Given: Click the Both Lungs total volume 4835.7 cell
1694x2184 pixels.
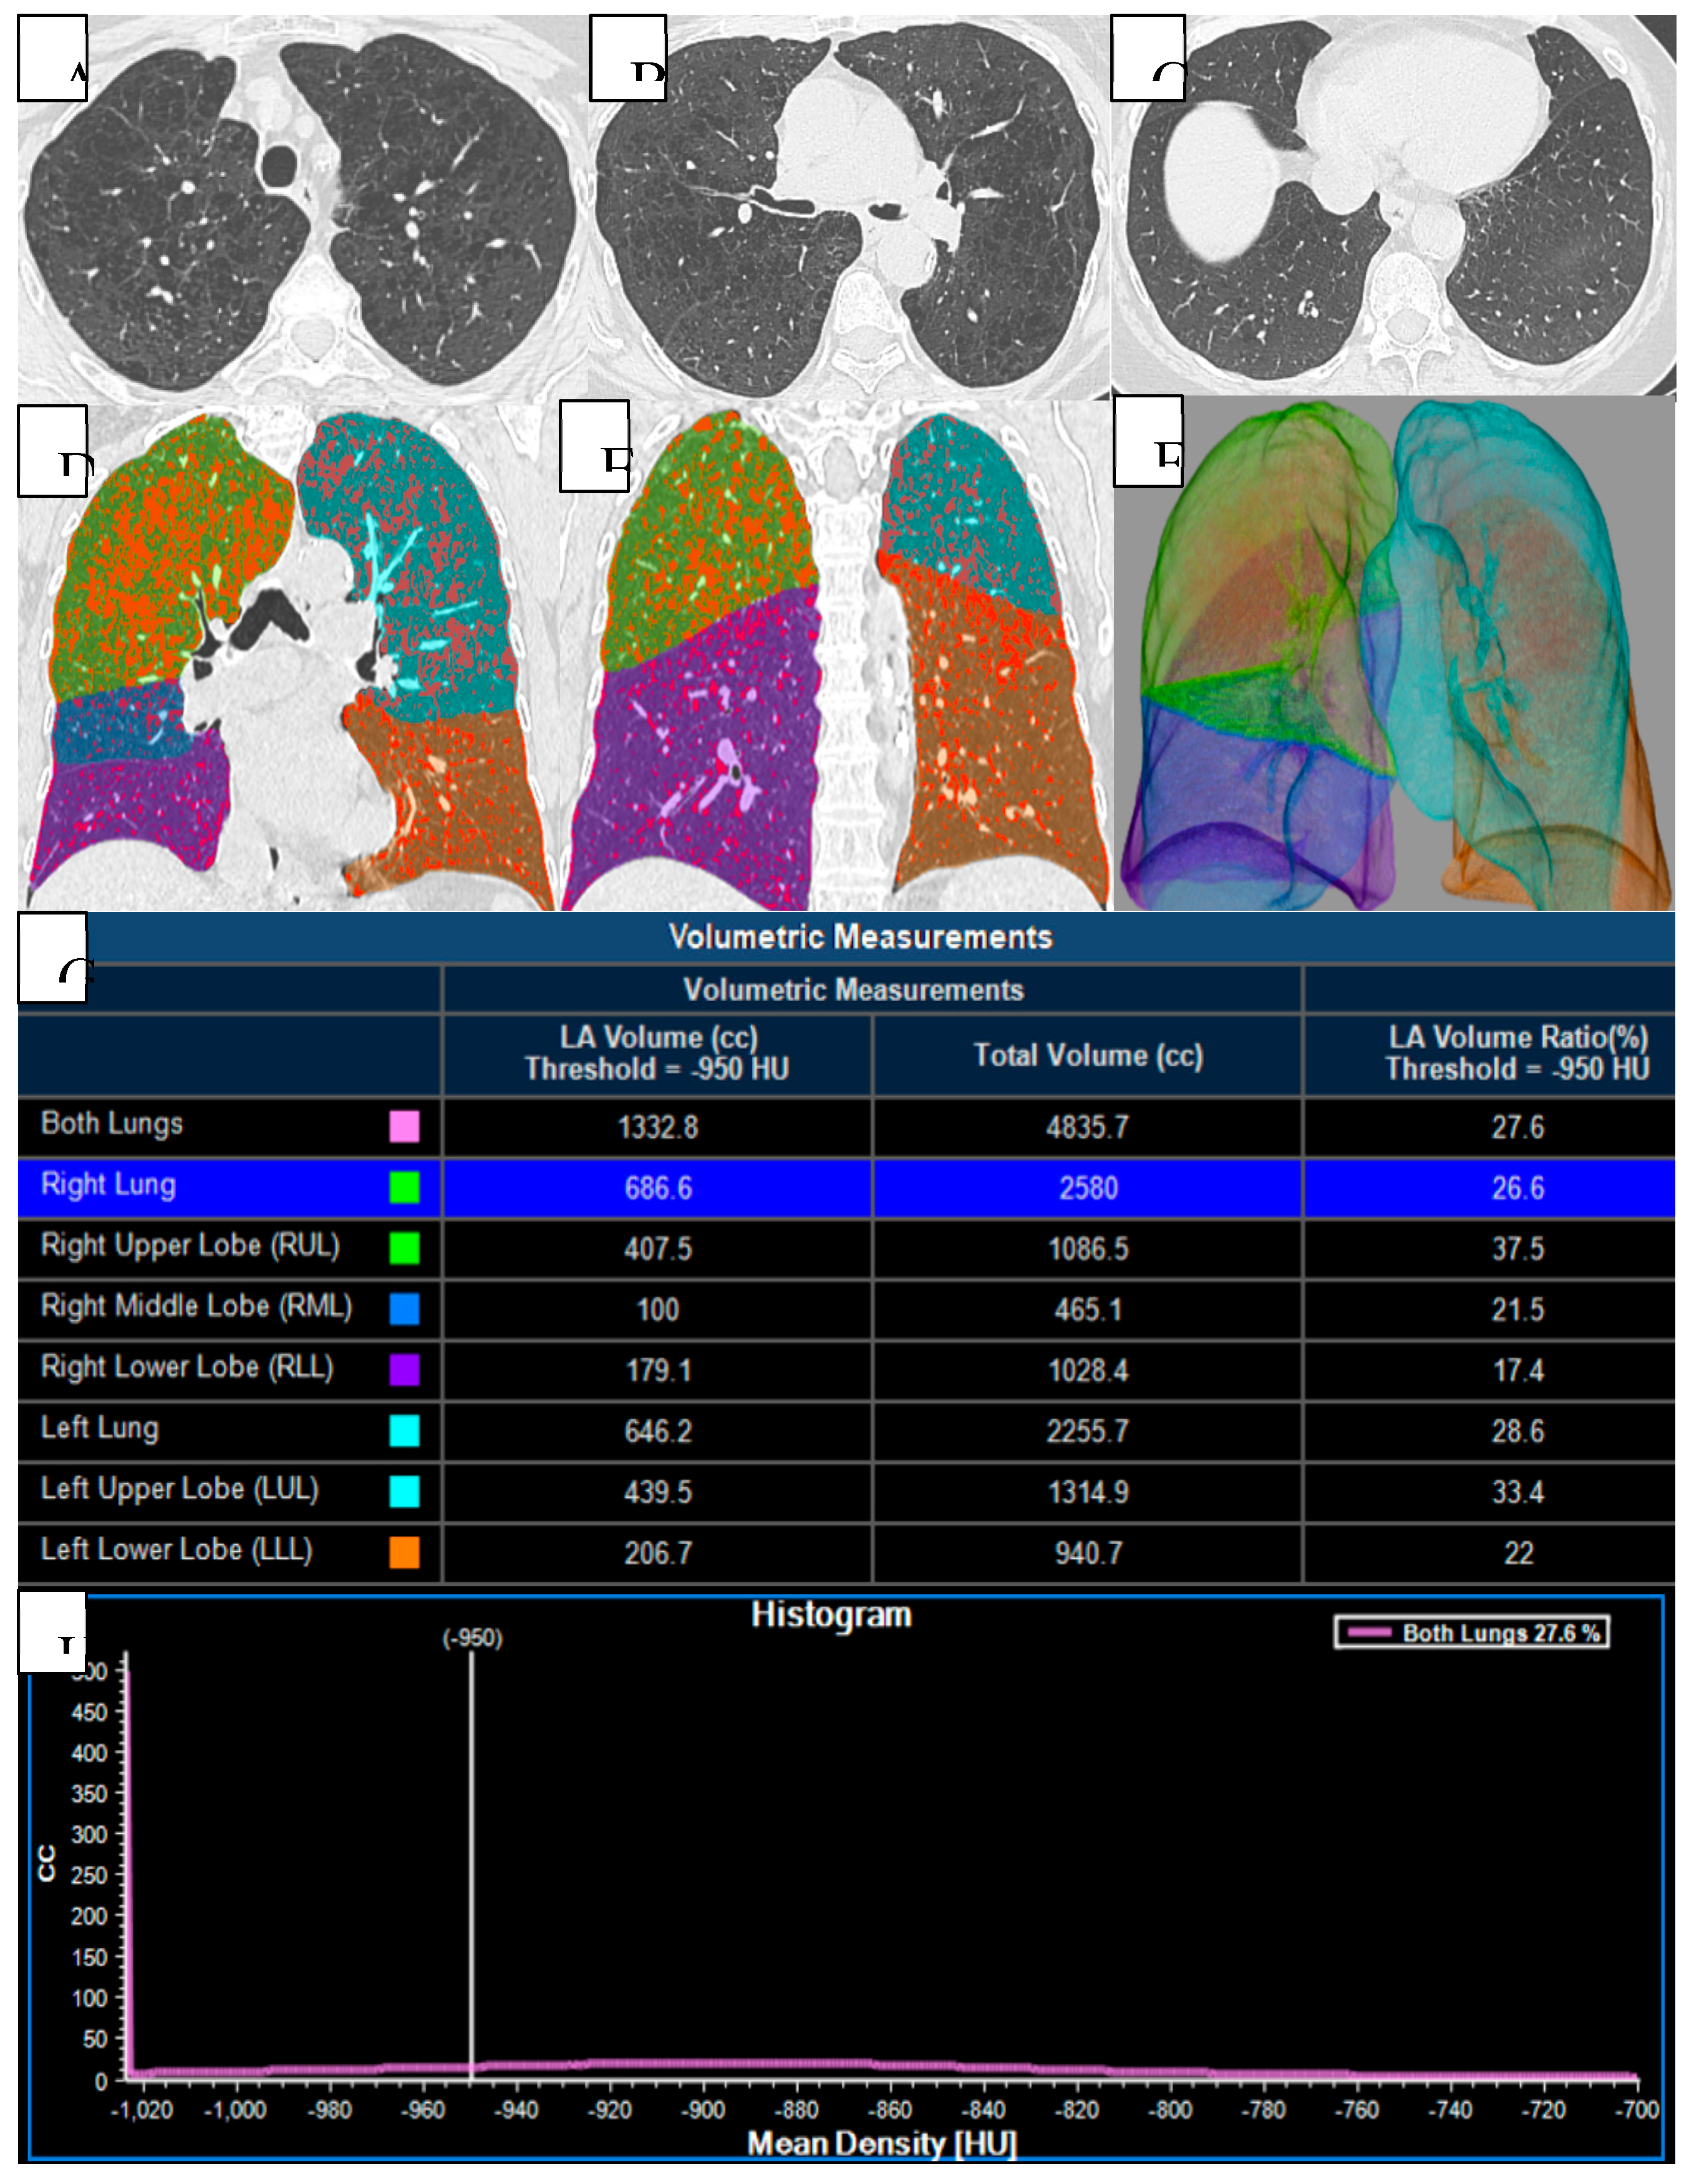Looking at the screenshot, I should coord(1088,1128).
